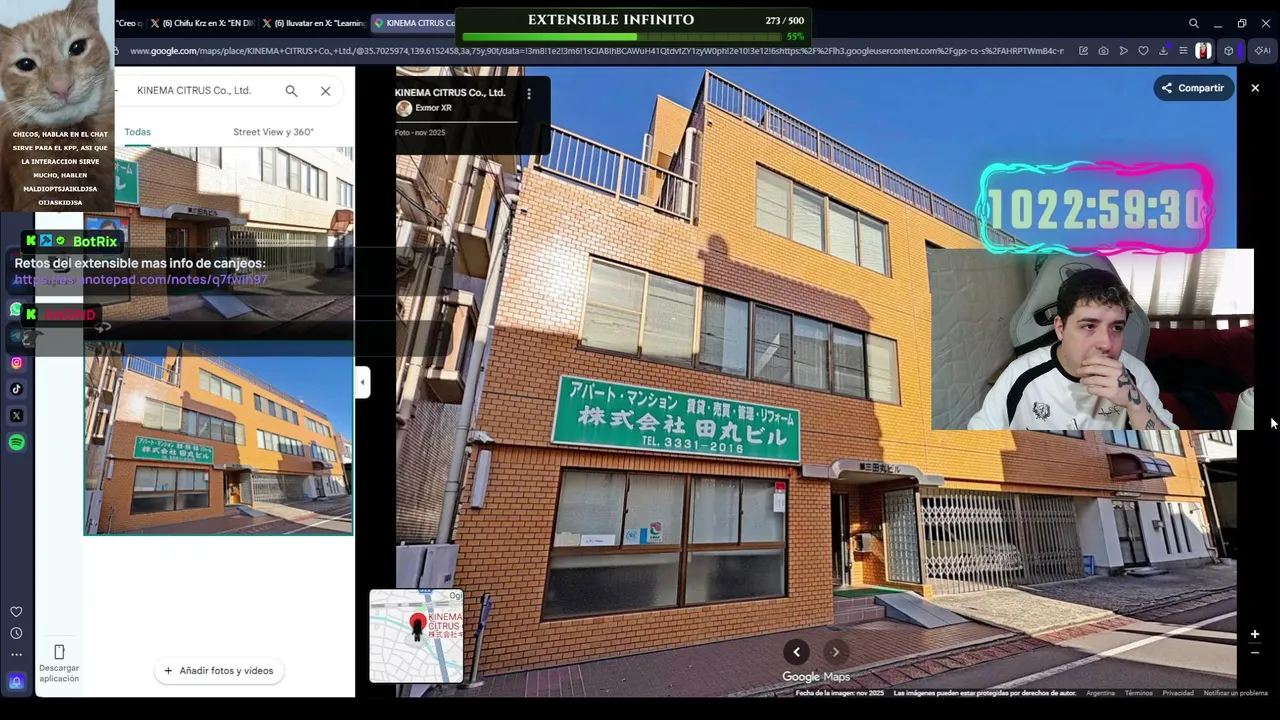Open the Instagram sidebar icon

click(16, 363)
